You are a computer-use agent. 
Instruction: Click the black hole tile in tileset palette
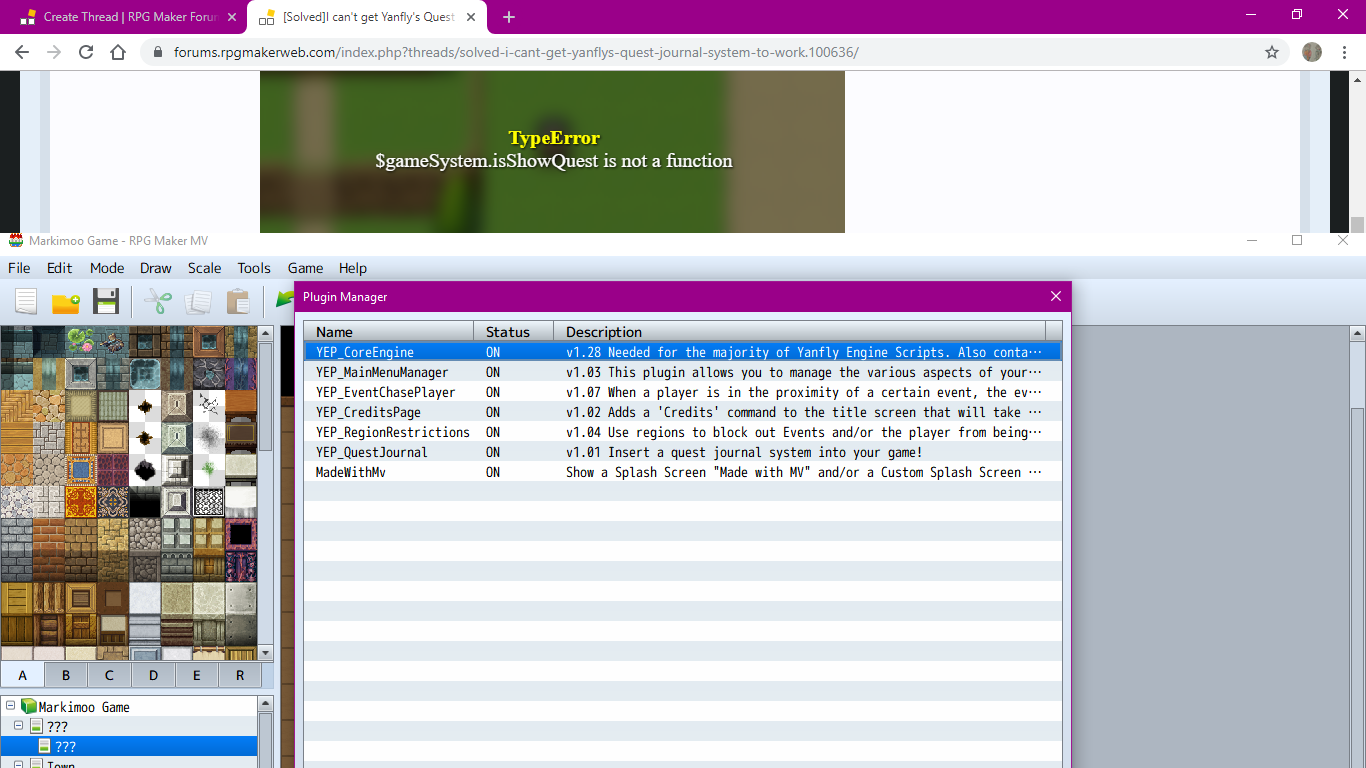click(x=144, y=470)
